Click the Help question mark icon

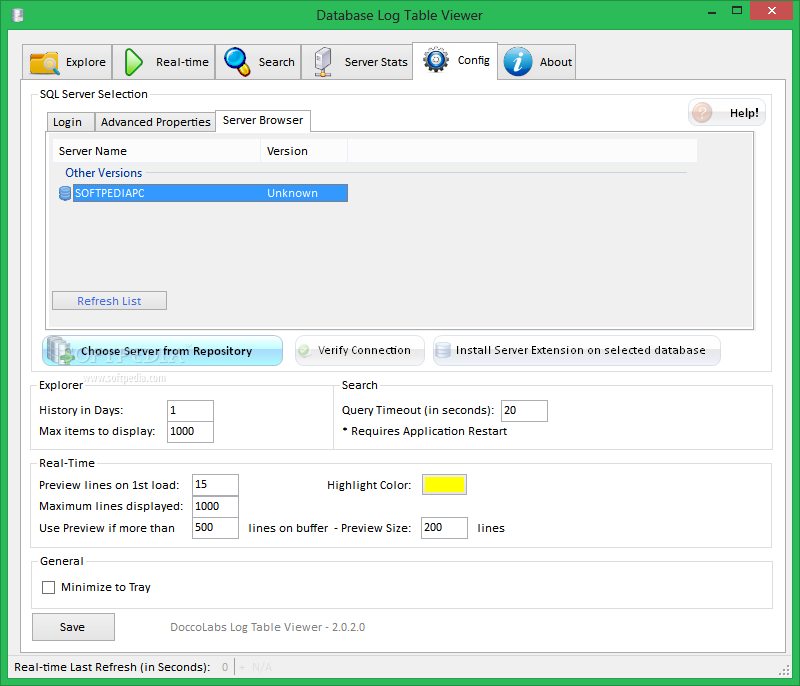(702, 112)
